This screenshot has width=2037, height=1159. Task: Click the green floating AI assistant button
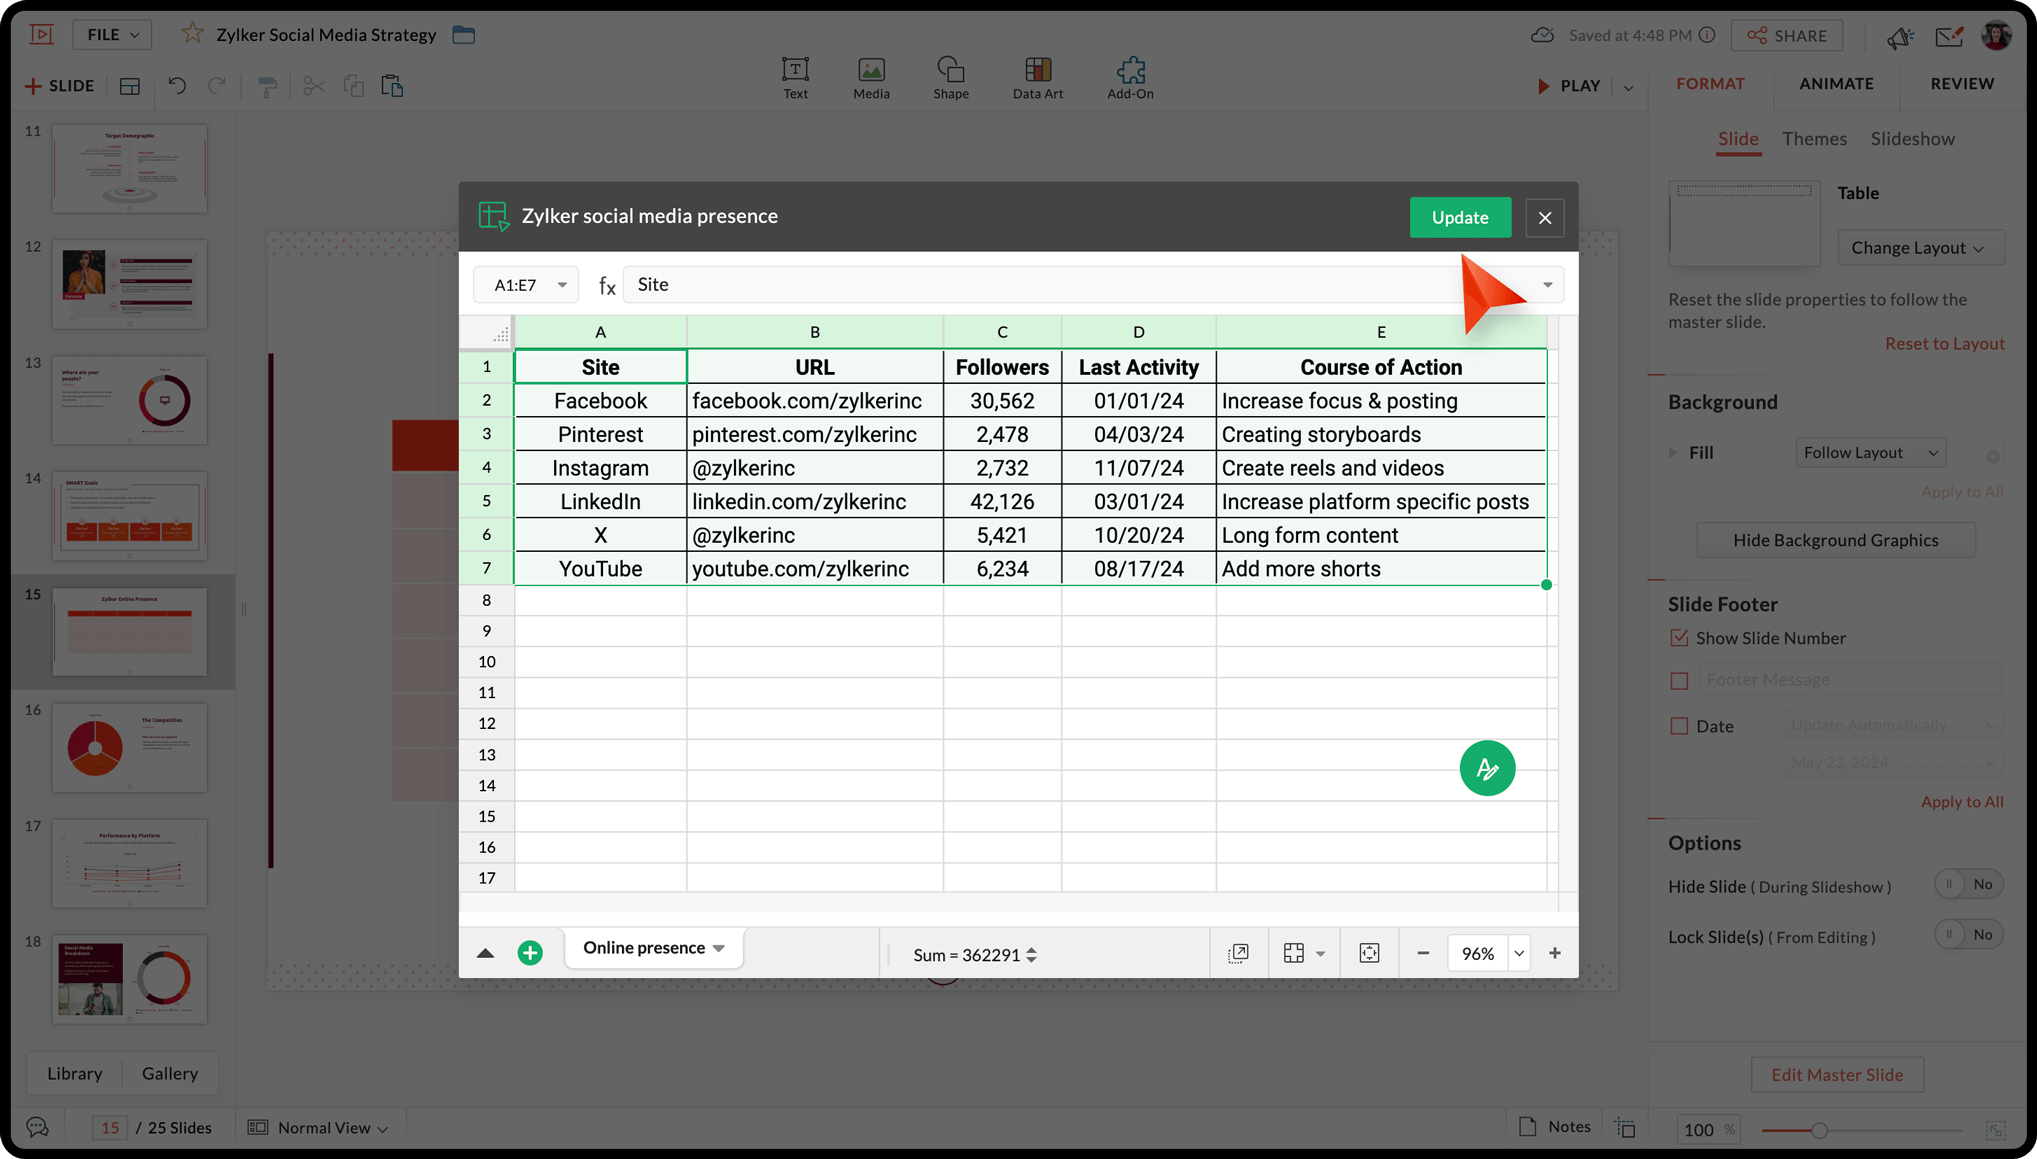1487,768
